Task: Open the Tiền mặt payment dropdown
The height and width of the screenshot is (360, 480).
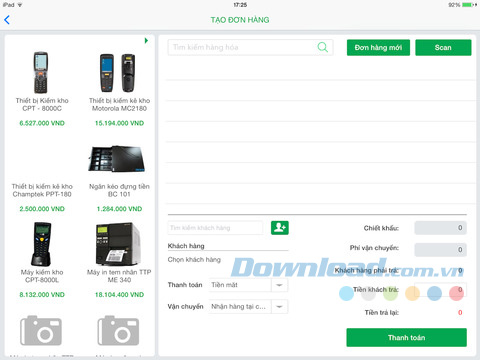Action: [248, 285]
